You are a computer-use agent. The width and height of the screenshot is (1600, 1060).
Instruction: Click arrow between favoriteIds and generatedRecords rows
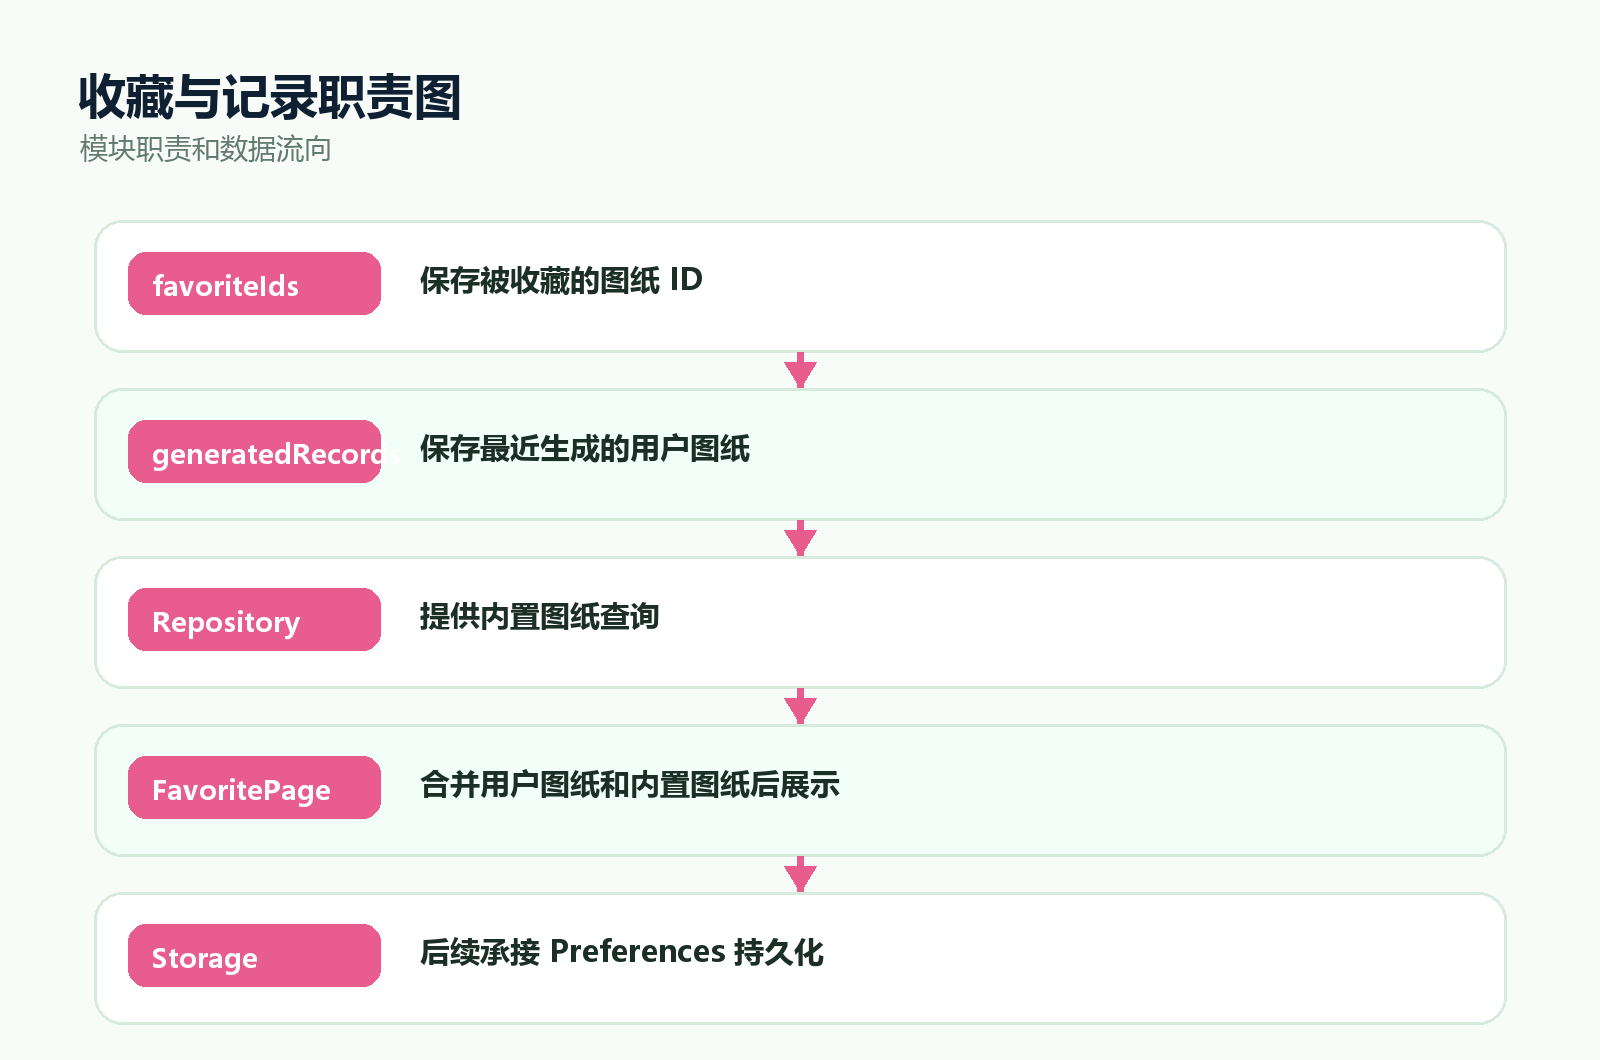(800, 370)
